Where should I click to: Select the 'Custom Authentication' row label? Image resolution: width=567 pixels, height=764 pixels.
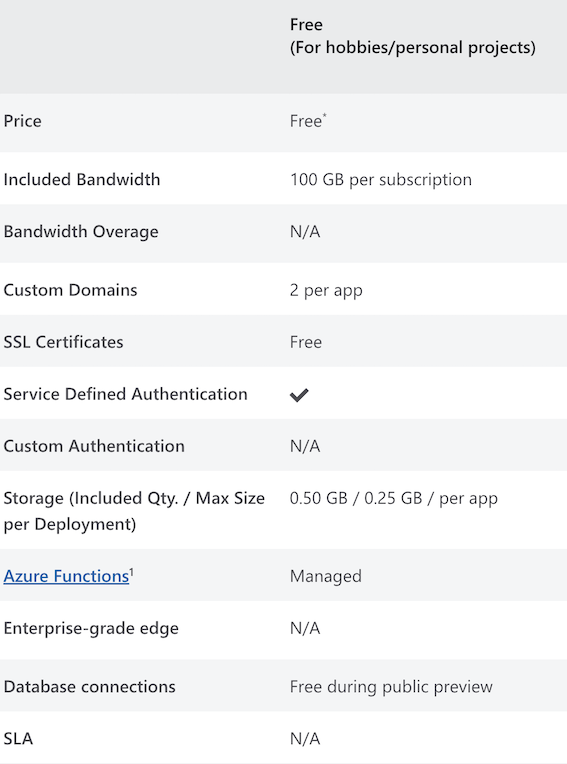point(94,446)
